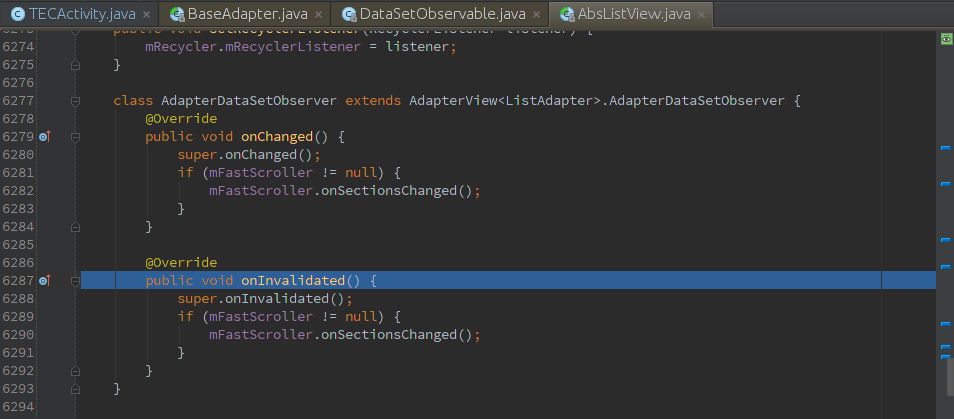This screenshot has width=954, height=419.
Task: Click the override gutter icon on line 6287
Action: pyautogui.click(x=44, y=280)
